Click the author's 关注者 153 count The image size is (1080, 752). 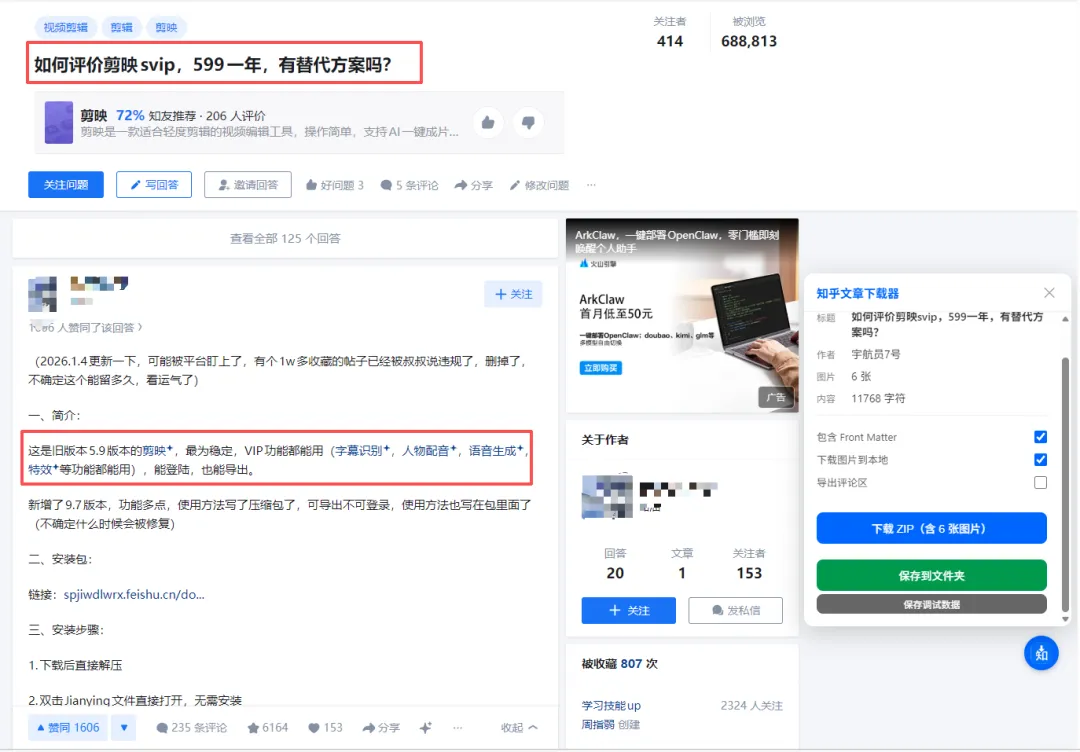coord(749,564)
